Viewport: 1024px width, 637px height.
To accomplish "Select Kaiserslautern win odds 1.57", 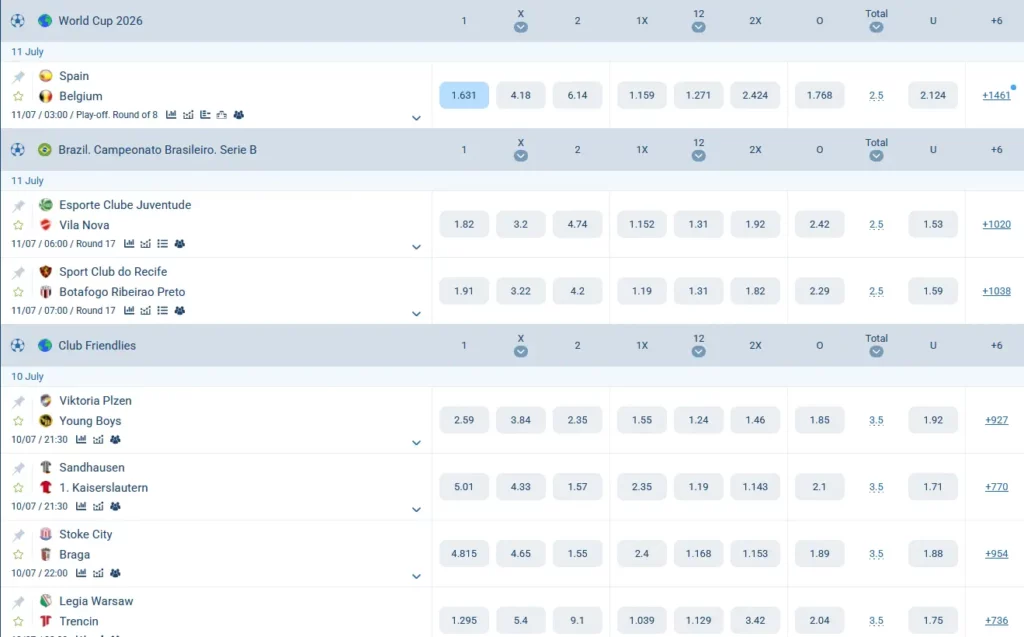I will point(577,487).
